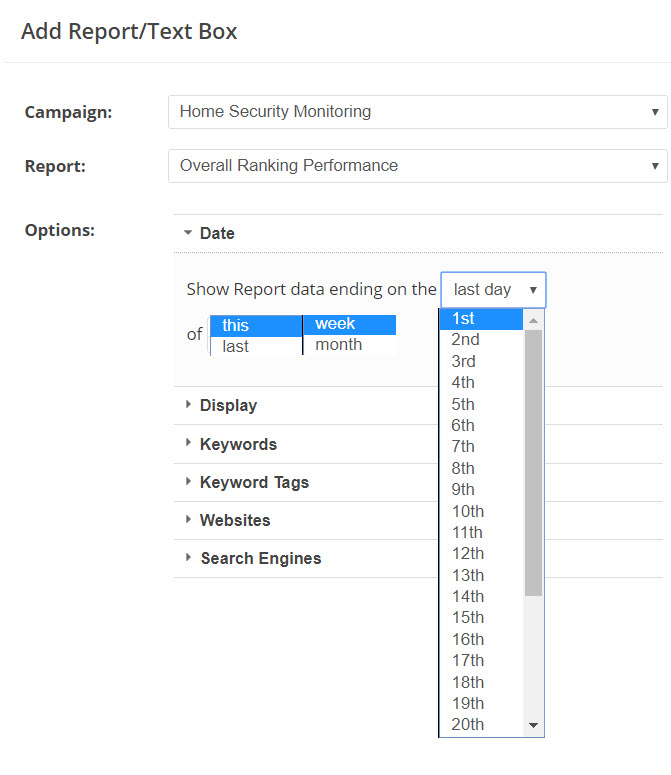Image resolution: width=671 pixels, height=775 pixels.
Task: Open the Campaign dropdown
Action: [x=417, y=112]
